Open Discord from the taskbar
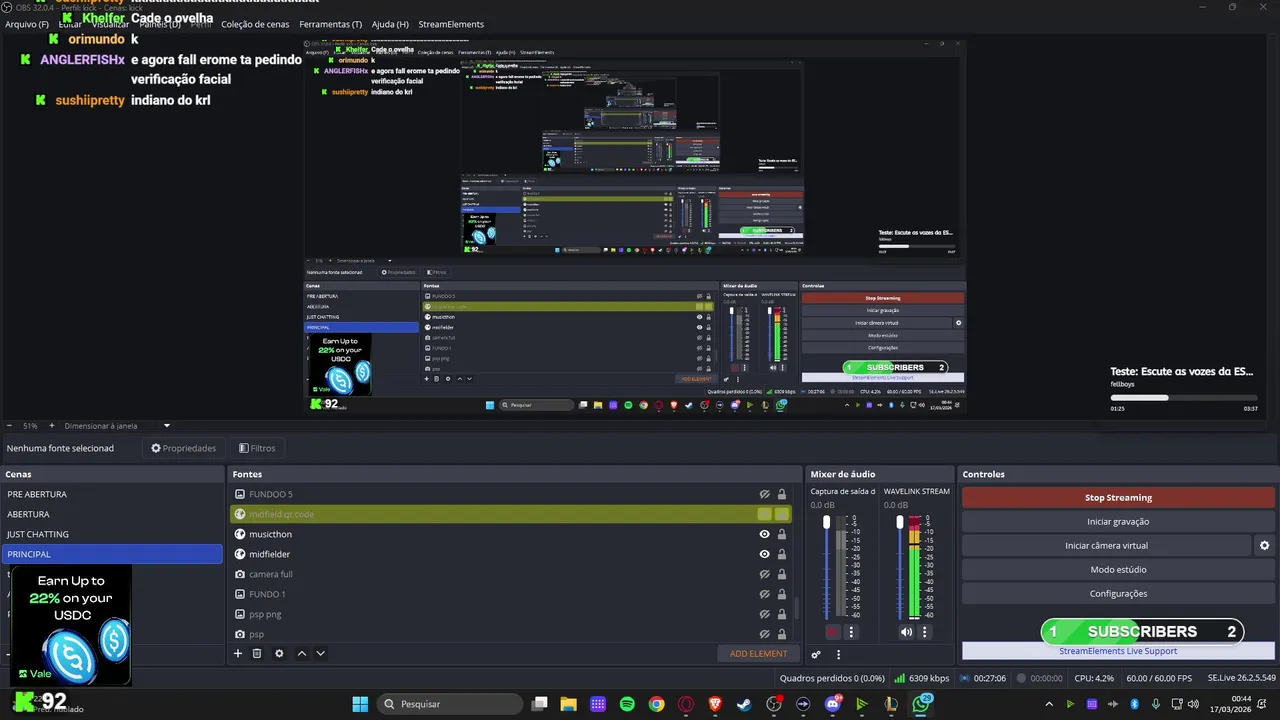 point(833,704)
